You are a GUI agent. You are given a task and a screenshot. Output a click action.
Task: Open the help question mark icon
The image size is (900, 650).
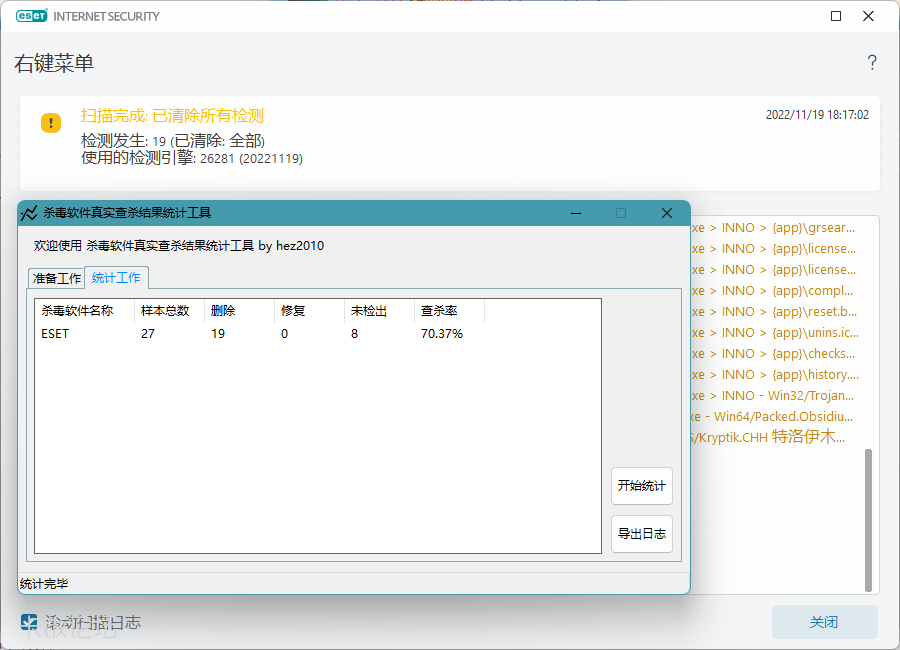click(871, 63)
